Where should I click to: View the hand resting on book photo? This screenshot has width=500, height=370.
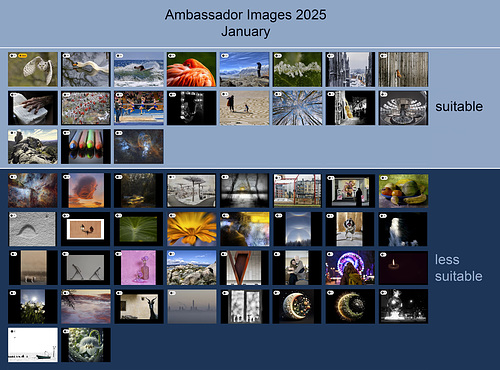click(33, 108)
